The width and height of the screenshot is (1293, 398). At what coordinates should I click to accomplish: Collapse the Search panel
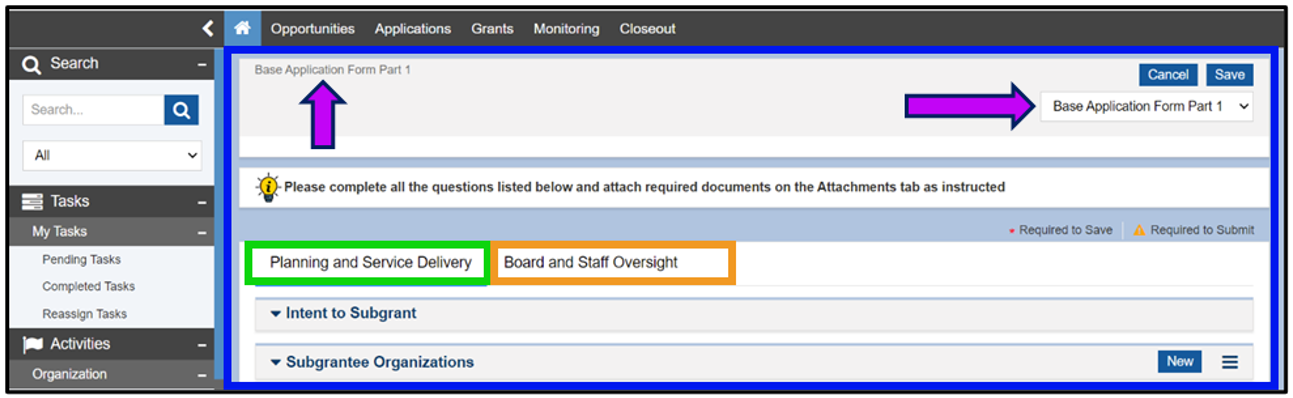pos(202,64)
